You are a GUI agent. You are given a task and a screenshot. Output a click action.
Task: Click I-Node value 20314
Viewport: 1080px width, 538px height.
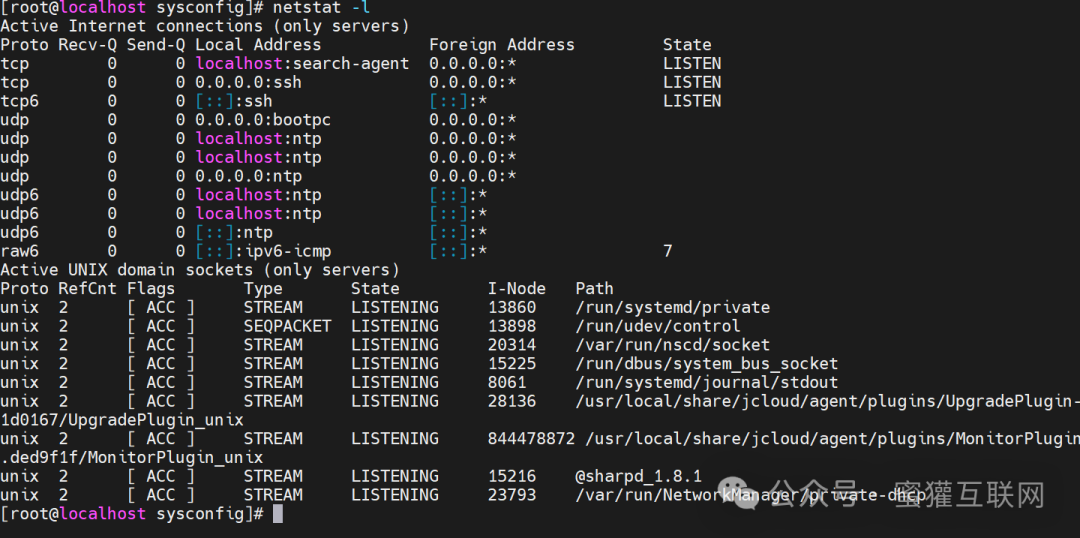(512, 345)
